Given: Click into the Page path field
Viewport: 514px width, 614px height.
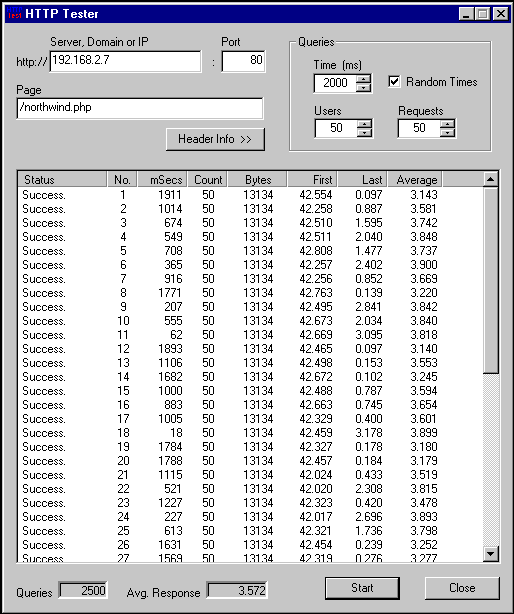Looking at the screenshot, I should (x=140, y=108).
